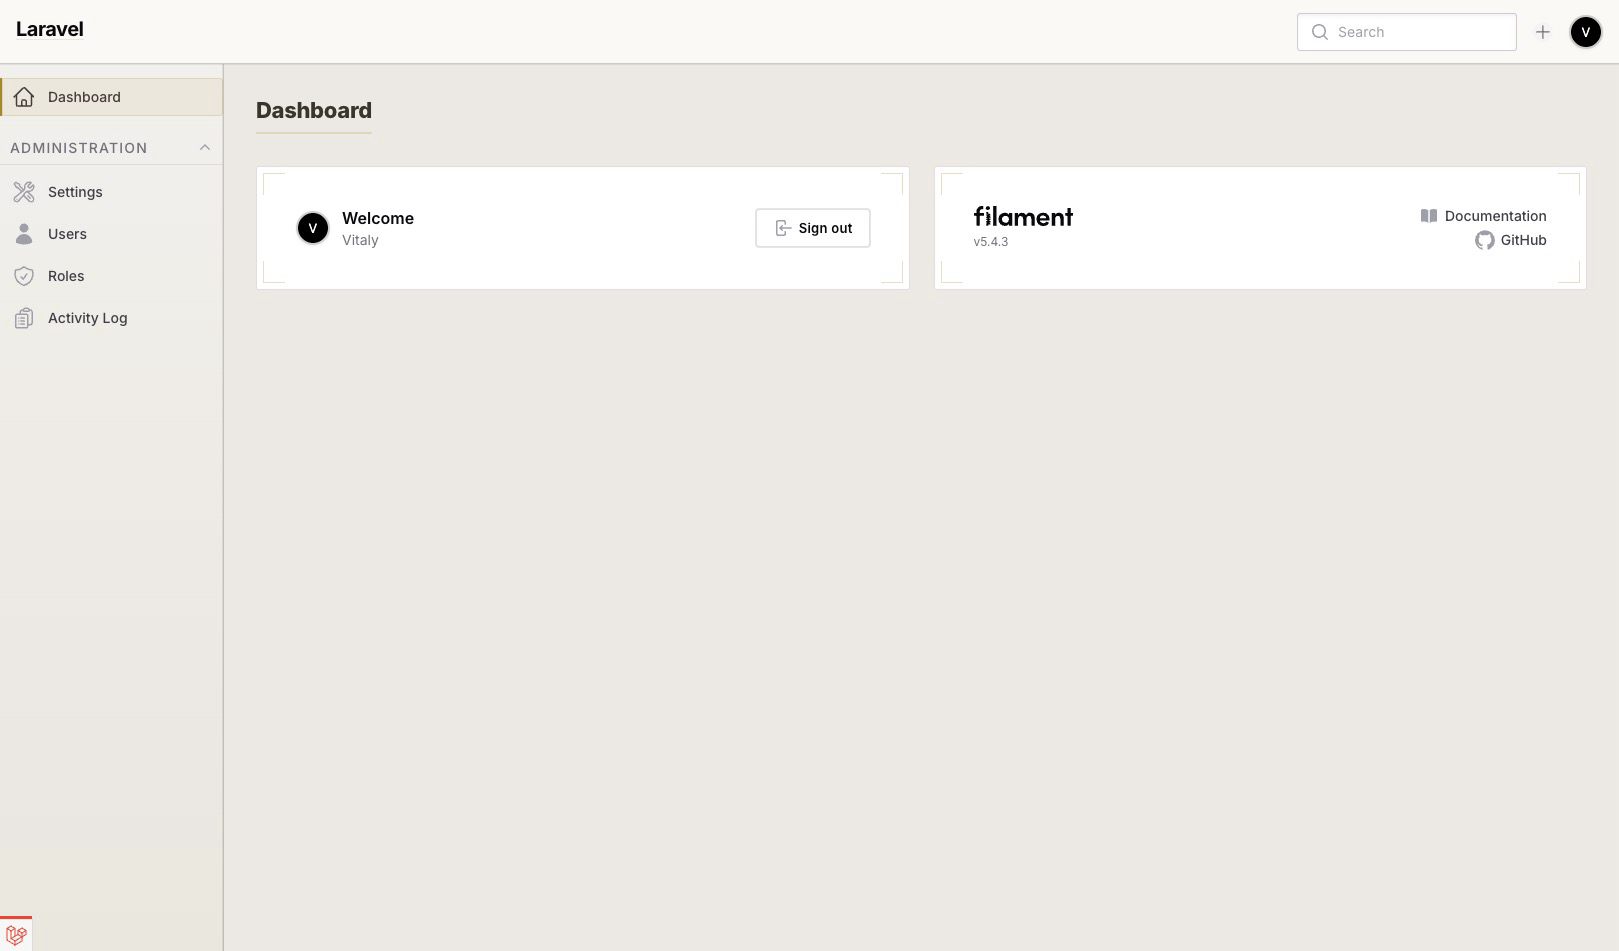The height and width of the screenshot is (951, 1619).
Task: Click the Laravel debug bar icon
Action: click(16, 935)
